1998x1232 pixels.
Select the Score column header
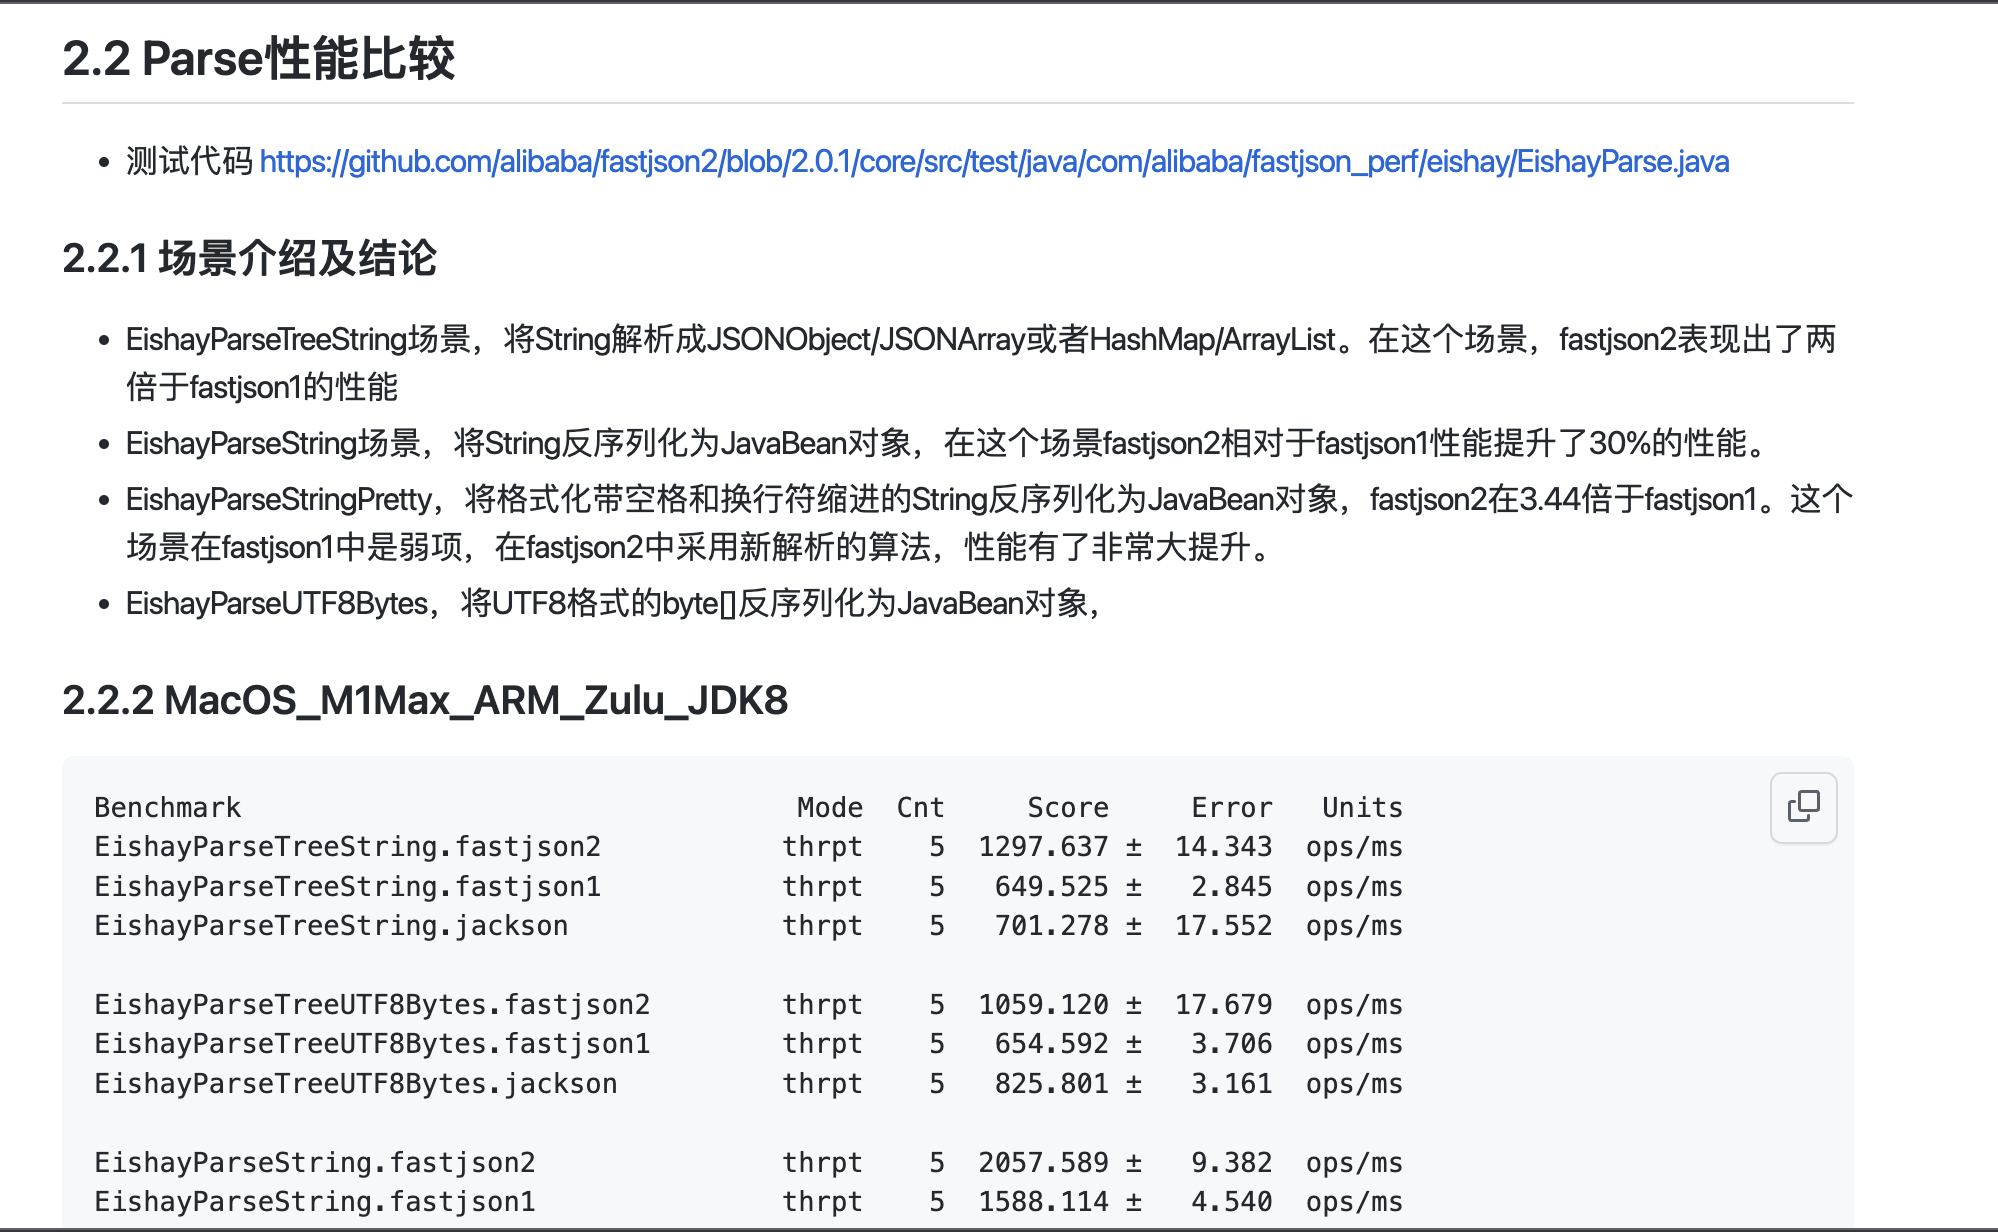[x=1068, y=807]
